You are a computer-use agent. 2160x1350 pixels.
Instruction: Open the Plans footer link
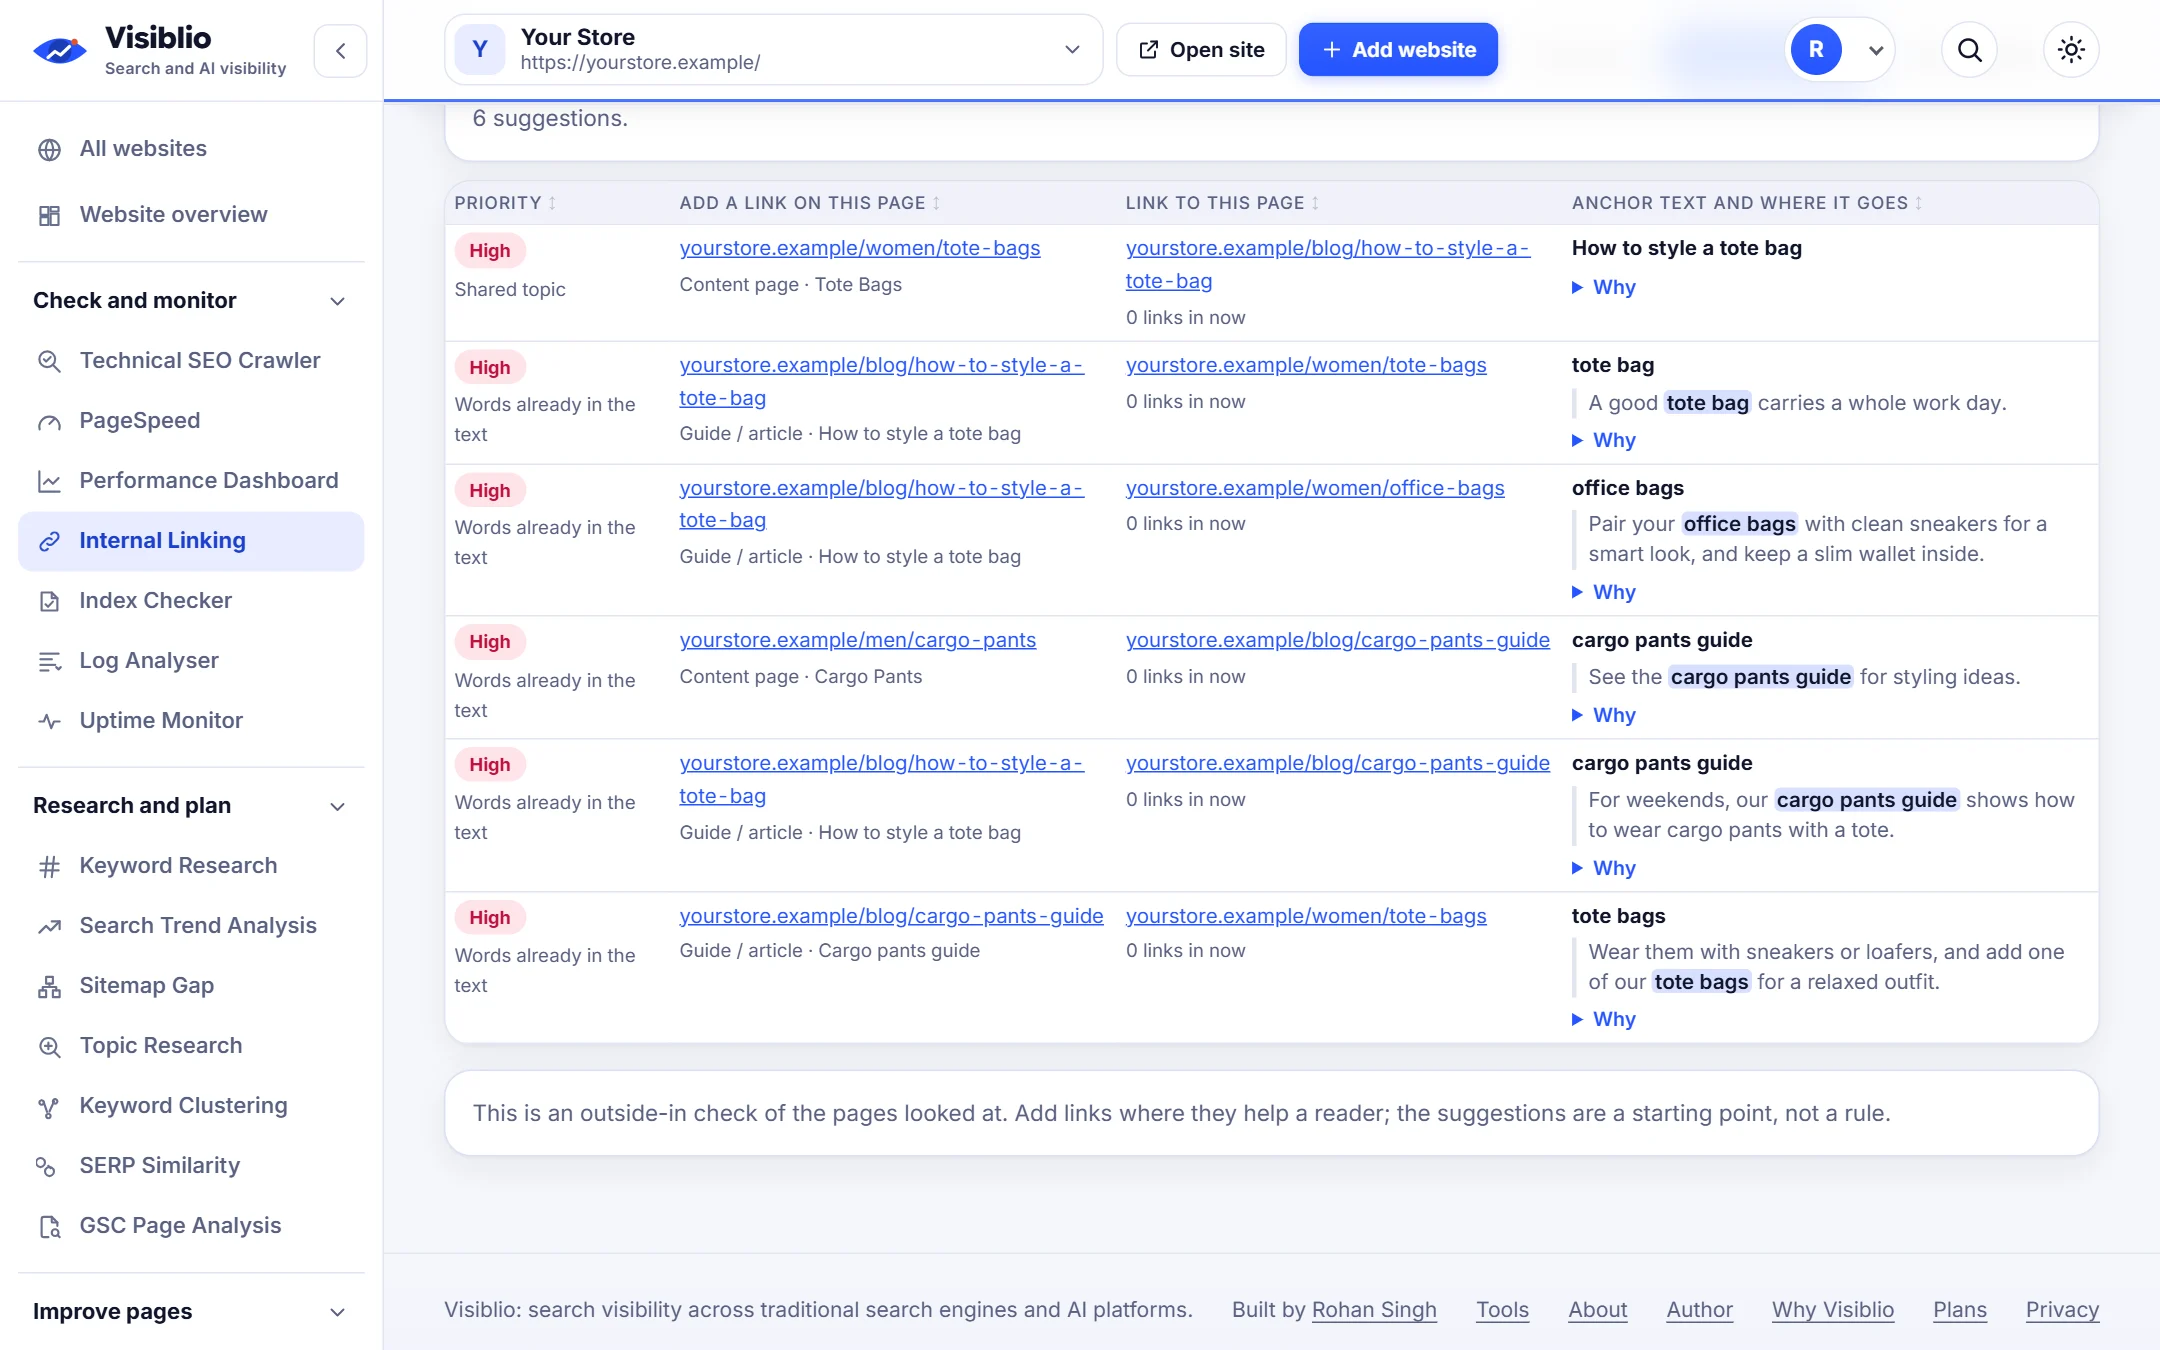click(1959, 1310)
